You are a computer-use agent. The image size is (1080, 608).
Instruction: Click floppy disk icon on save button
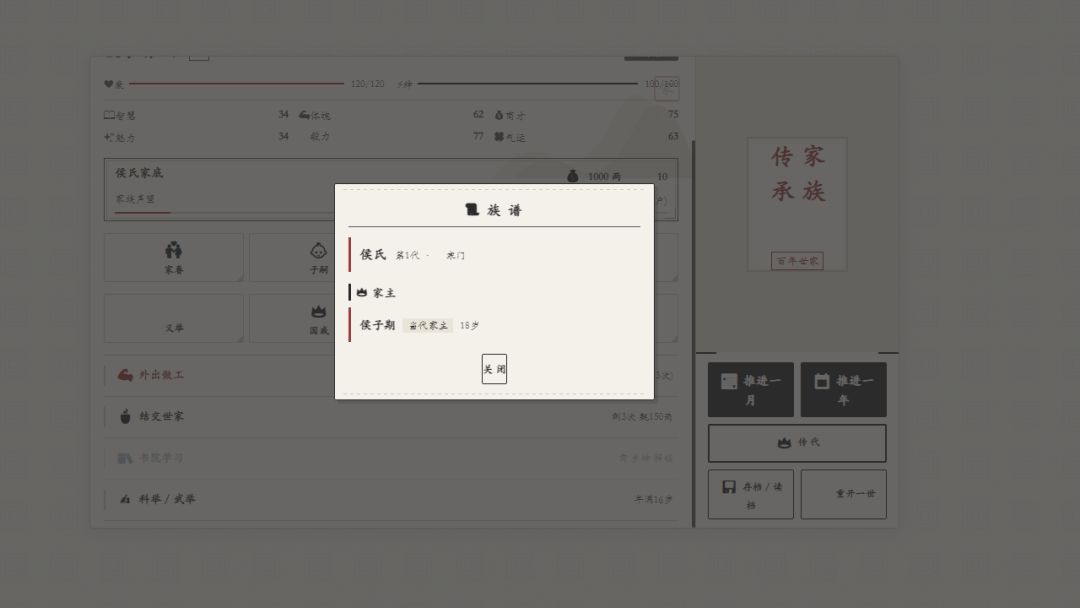tap(729, 487)
